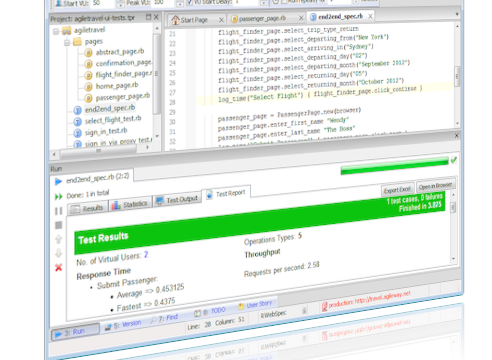This screenshot has height=360, width=492.
Task: Click the Export Excel button
Action: [x=398, y=190]
